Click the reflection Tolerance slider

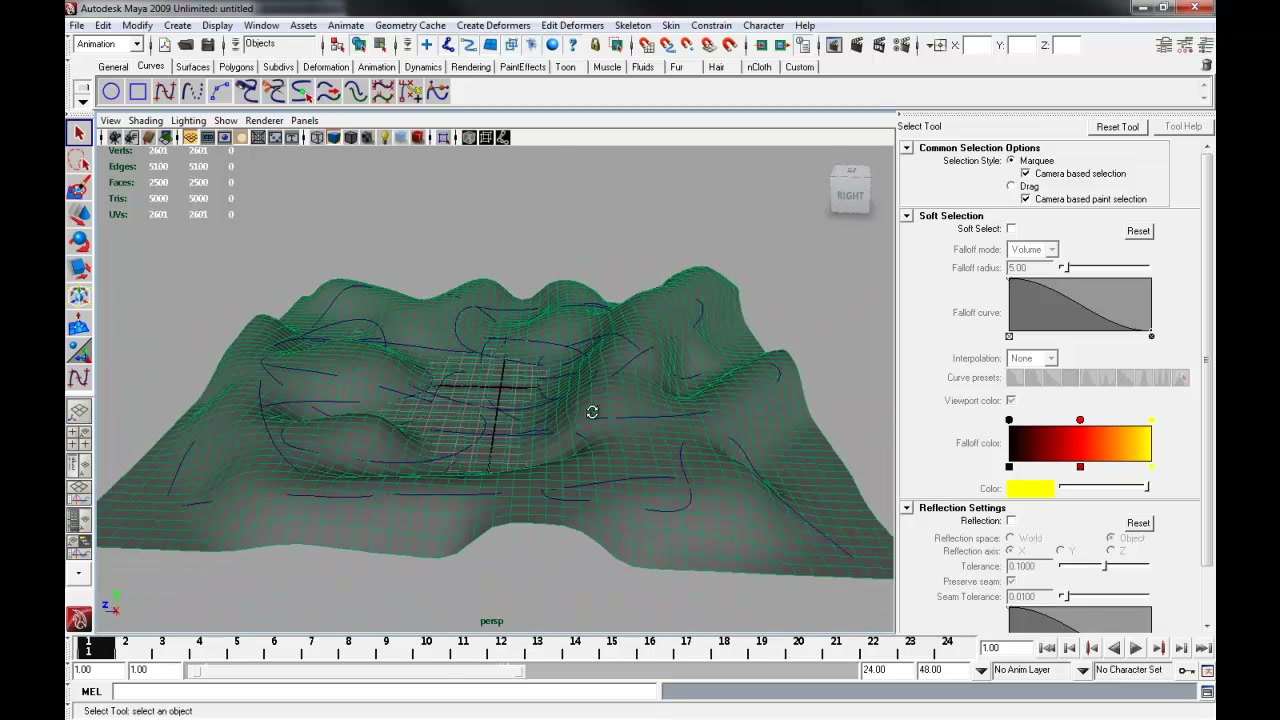click(x=1104, y=566)
